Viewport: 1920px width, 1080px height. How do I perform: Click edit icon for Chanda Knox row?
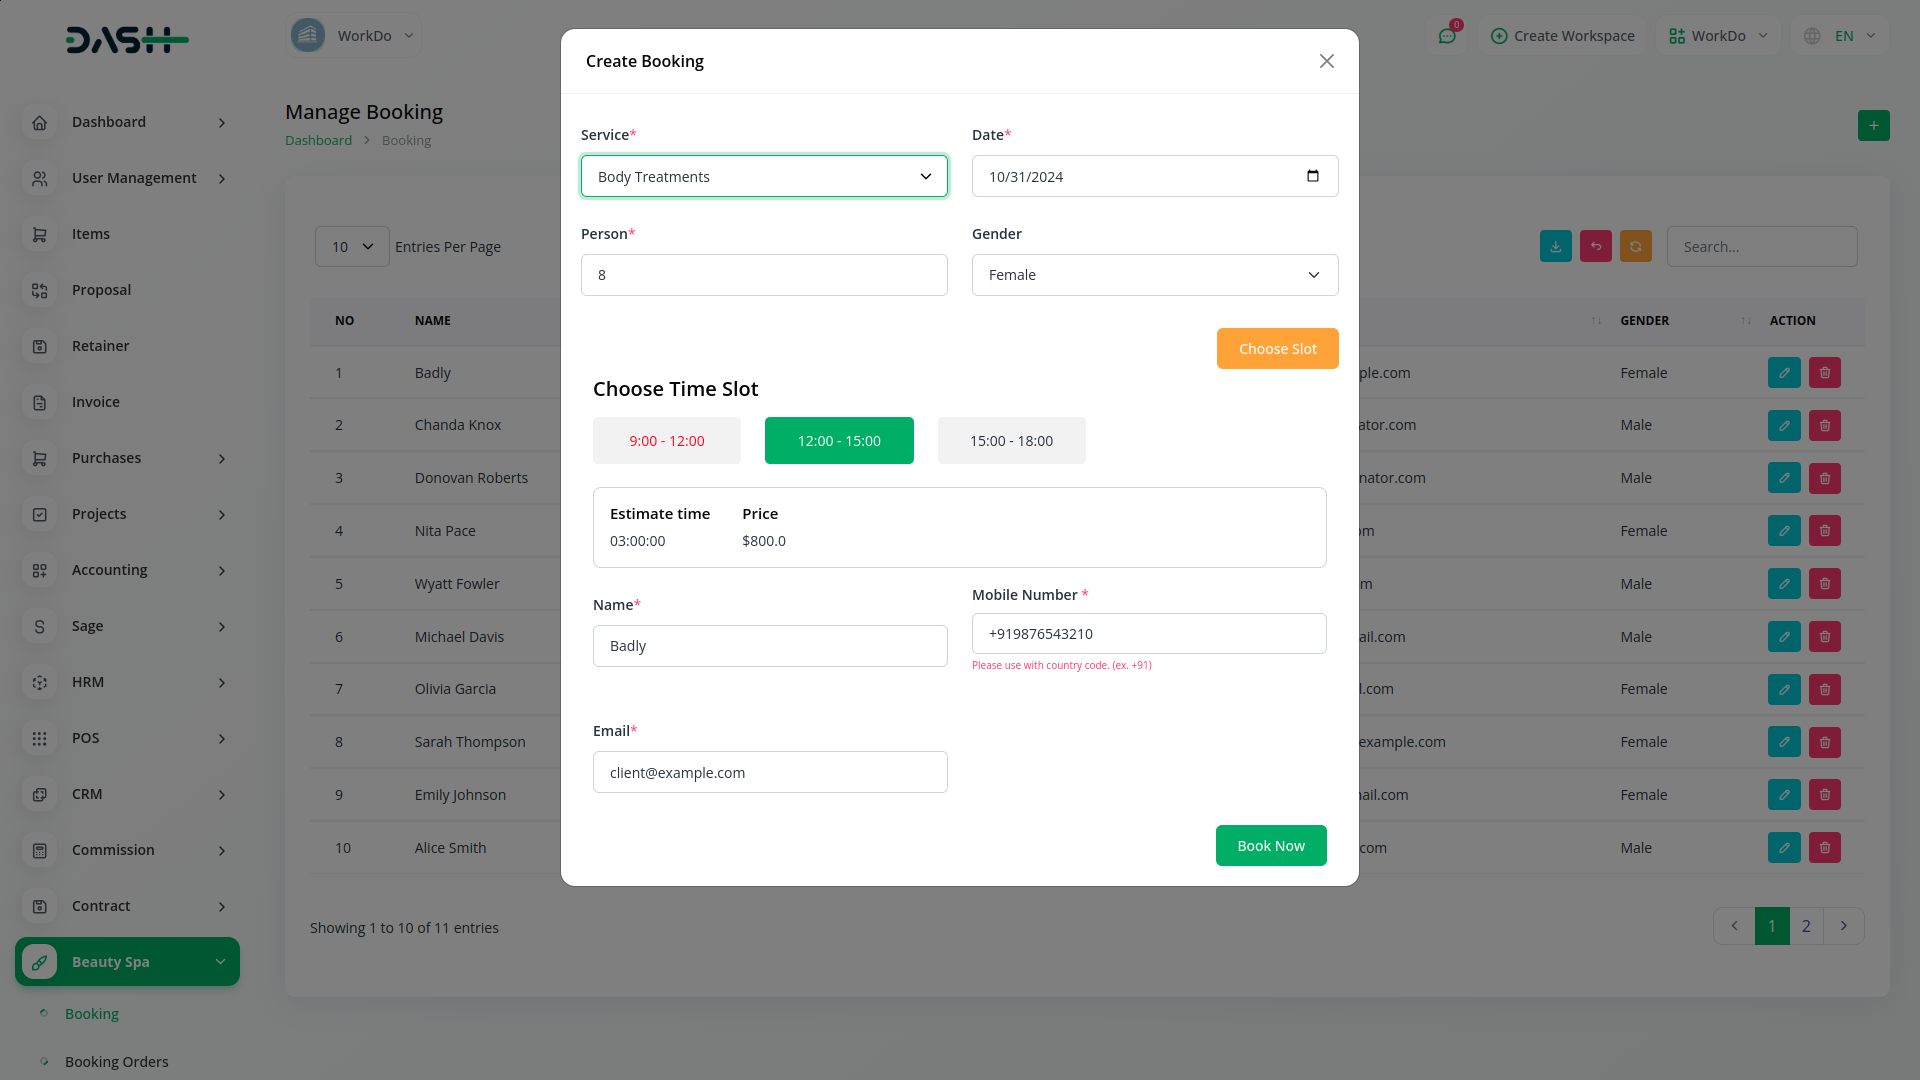tap(1784, 425)
